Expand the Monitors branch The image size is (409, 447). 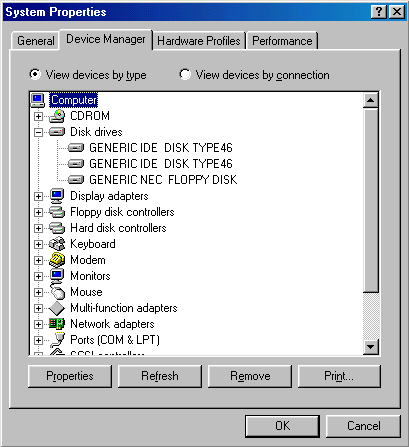coord(38,276)
